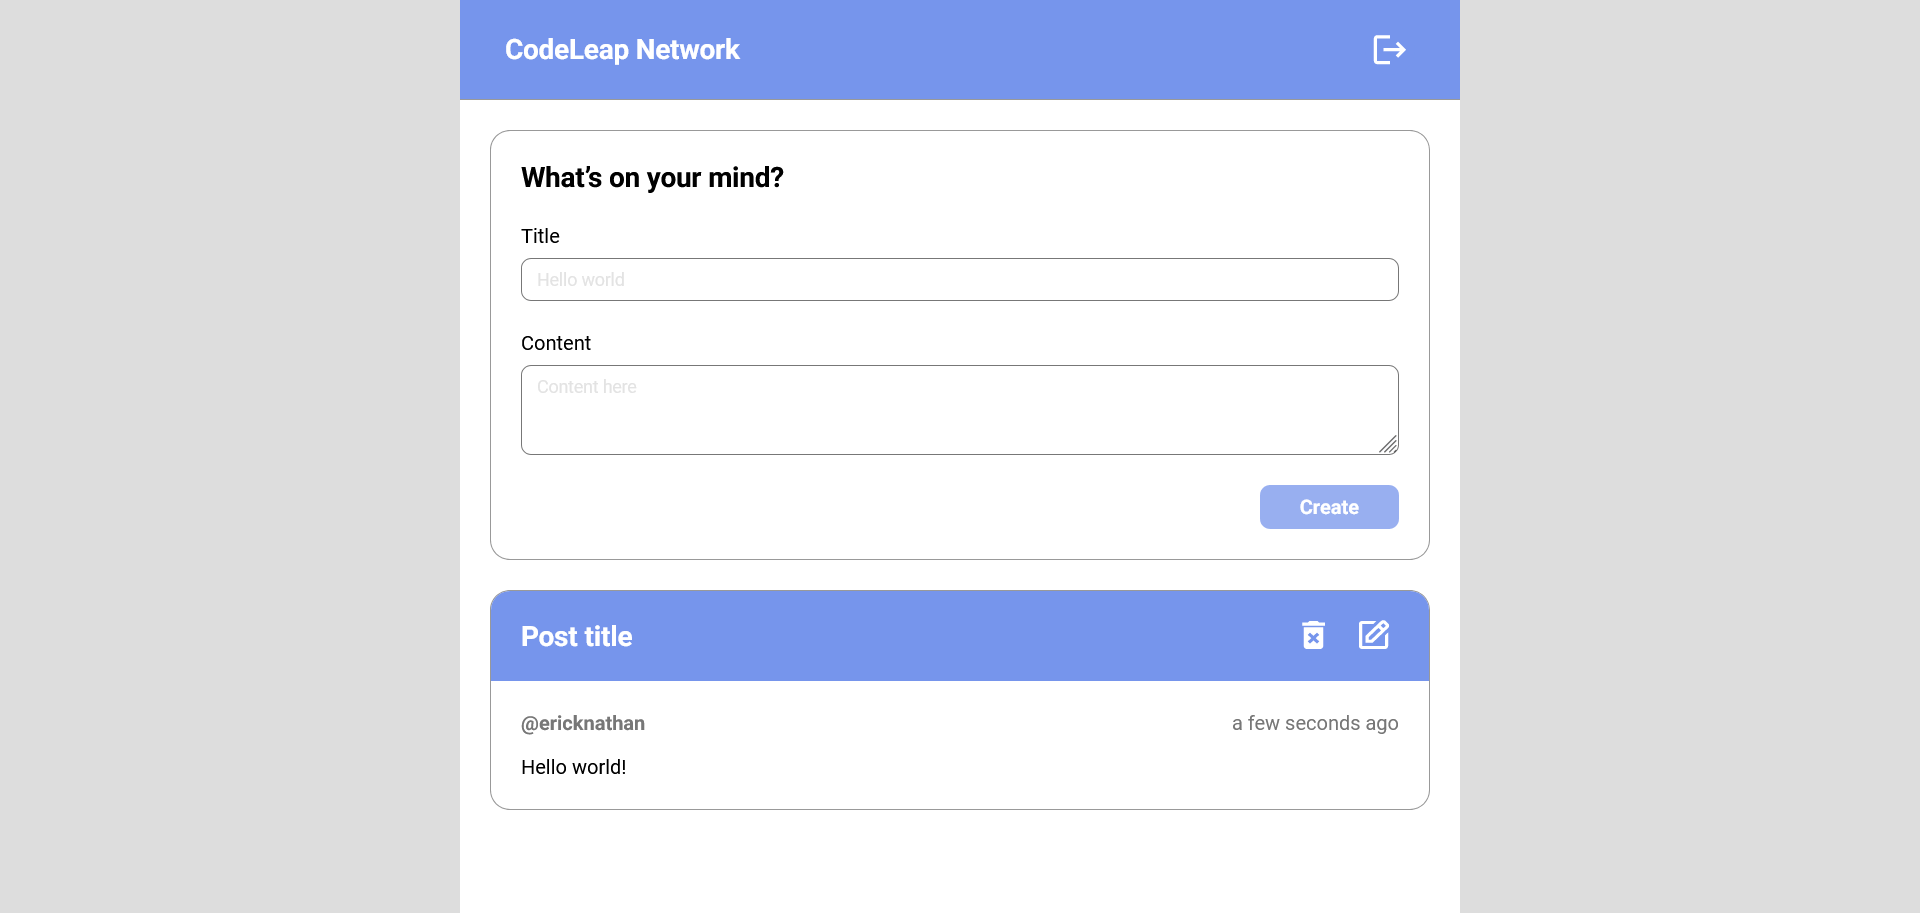Focus the Title input field
Screen dimensions: 1920x913
[959, 280]
